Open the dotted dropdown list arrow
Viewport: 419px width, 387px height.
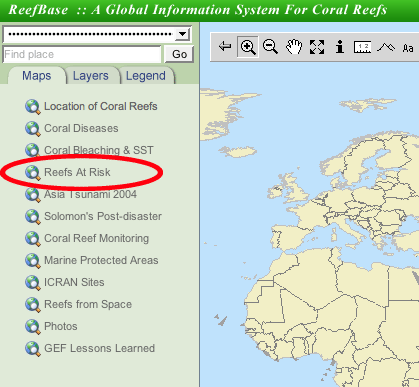click(x=182, y=34)
